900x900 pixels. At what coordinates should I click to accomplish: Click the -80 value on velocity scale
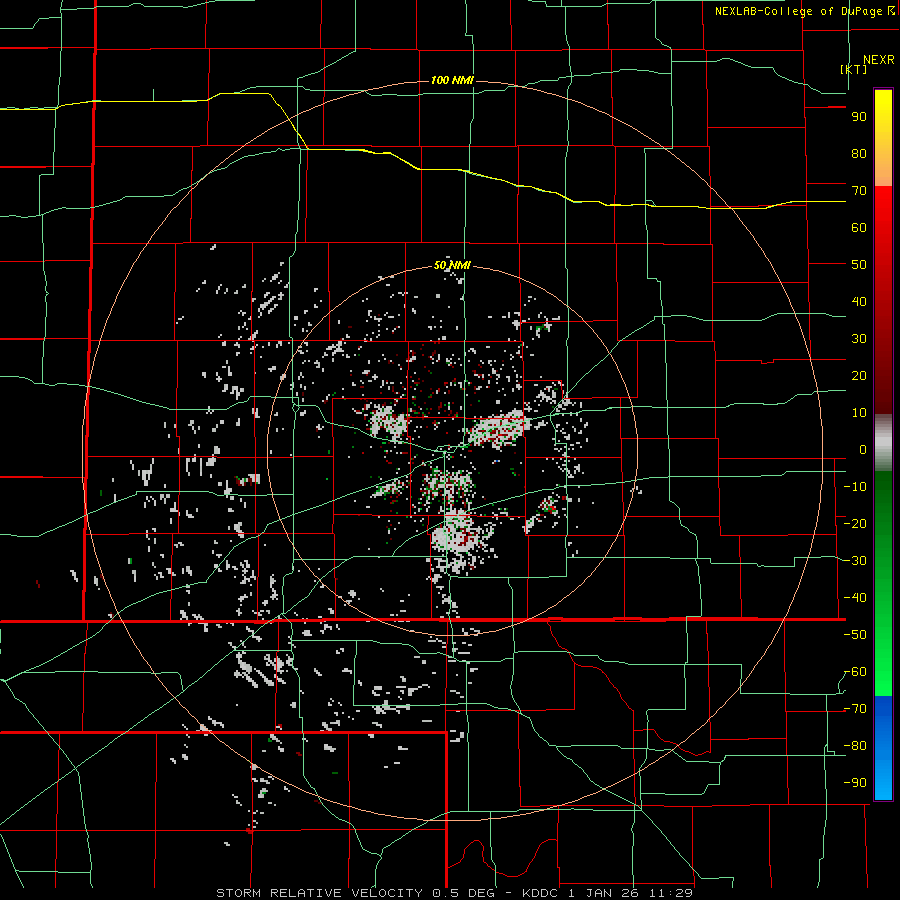(x=855, y=746)
